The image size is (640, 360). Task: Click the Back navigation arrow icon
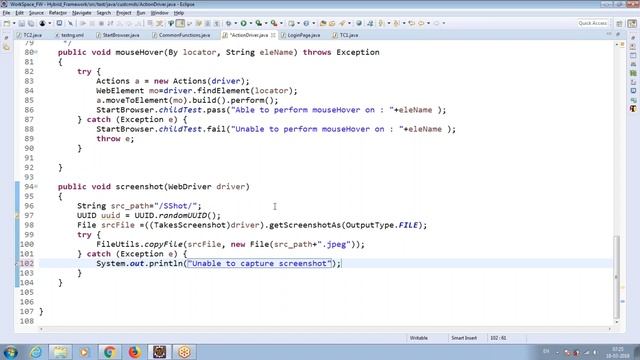[421, 23]
